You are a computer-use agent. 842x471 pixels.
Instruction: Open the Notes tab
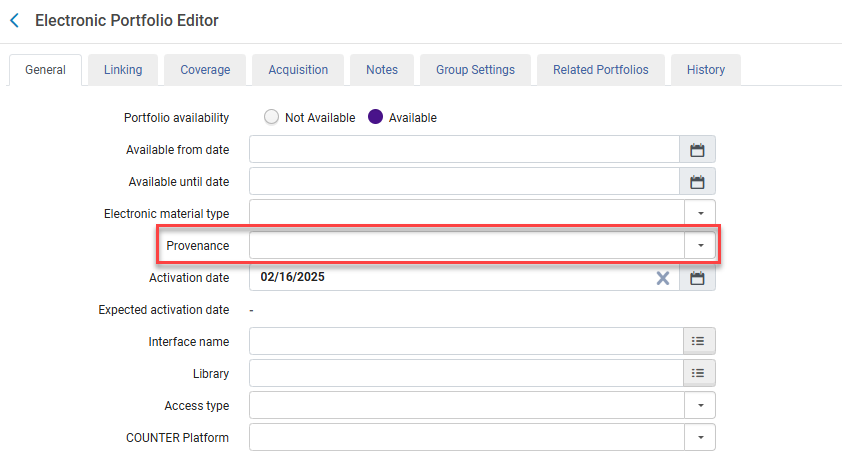coord(382,70)
